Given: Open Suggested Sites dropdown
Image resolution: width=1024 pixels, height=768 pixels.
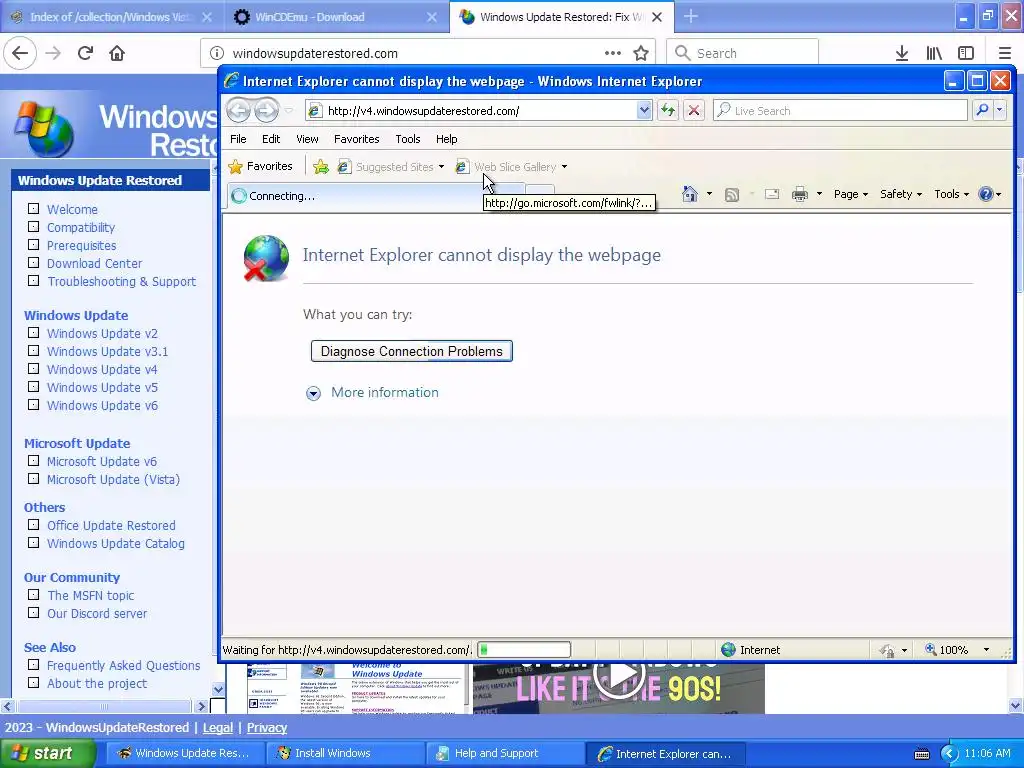Looking at the screenshot, I should [441, 167].
